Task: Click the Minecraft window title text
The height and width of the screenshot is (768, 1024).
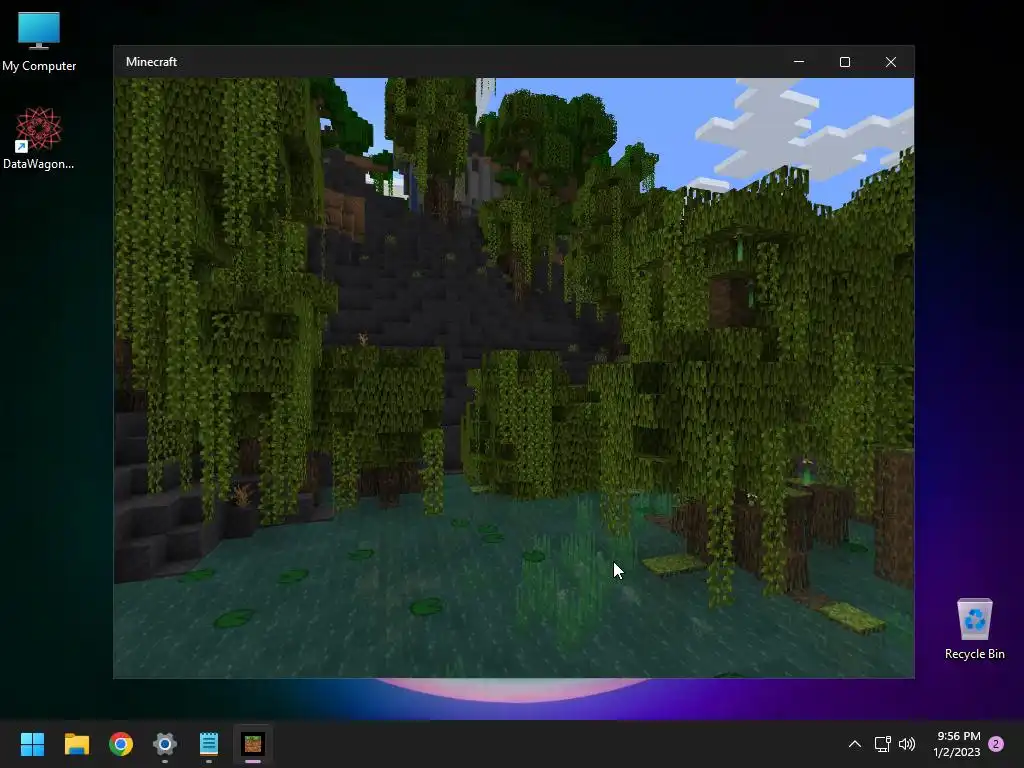Action: 152,62
